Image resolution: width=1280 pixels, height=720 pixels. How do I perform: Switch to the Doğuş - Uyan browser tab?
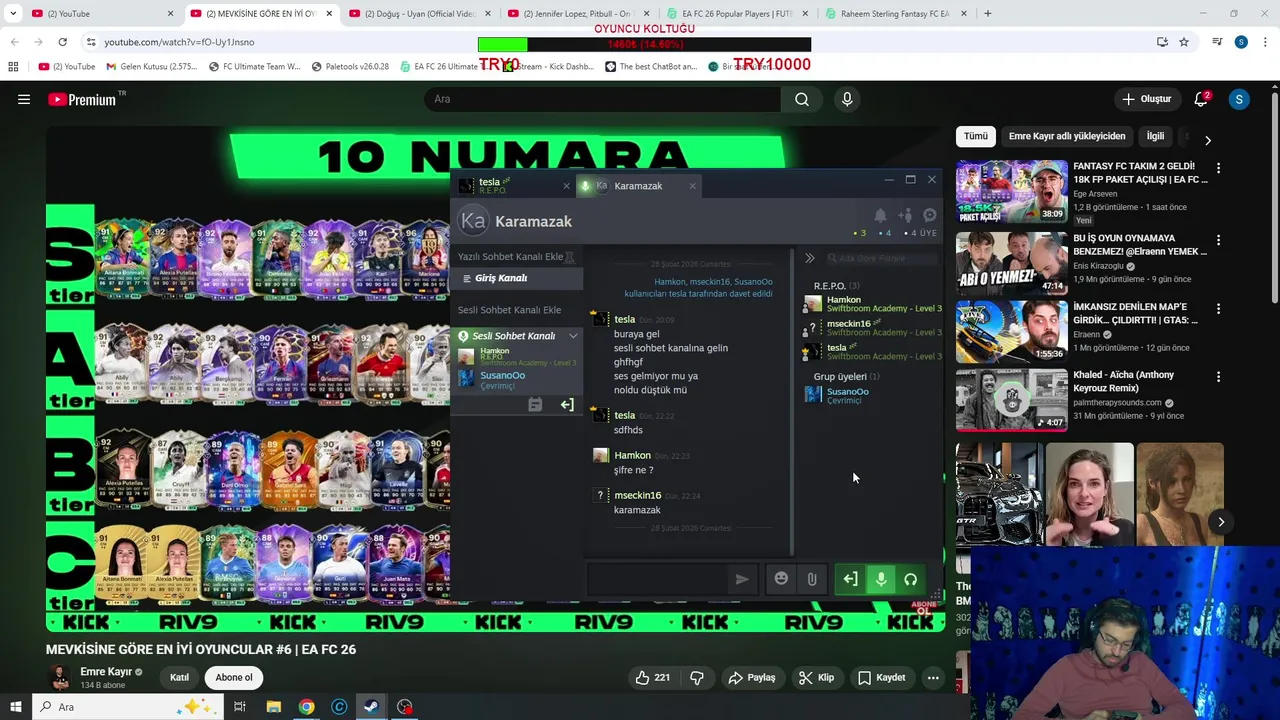click(417, 14)
